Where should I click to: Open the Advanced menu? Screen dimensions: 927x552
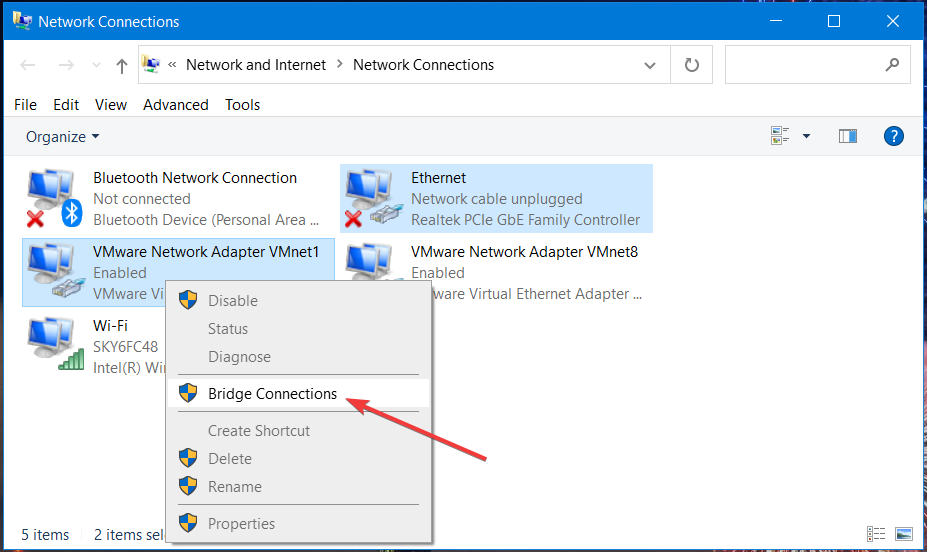(176, 104)
